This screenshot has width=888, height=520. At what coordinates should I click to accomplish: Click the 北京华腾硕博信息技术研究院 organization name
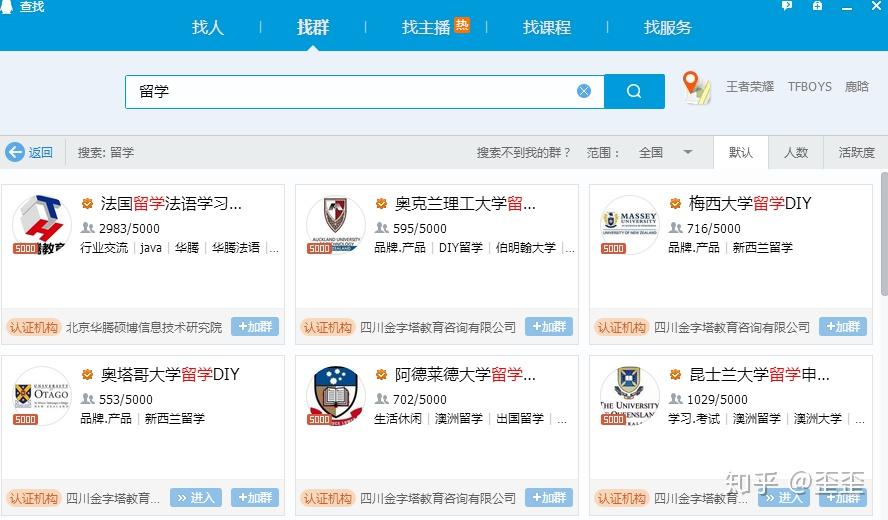[x=144, y=327]
